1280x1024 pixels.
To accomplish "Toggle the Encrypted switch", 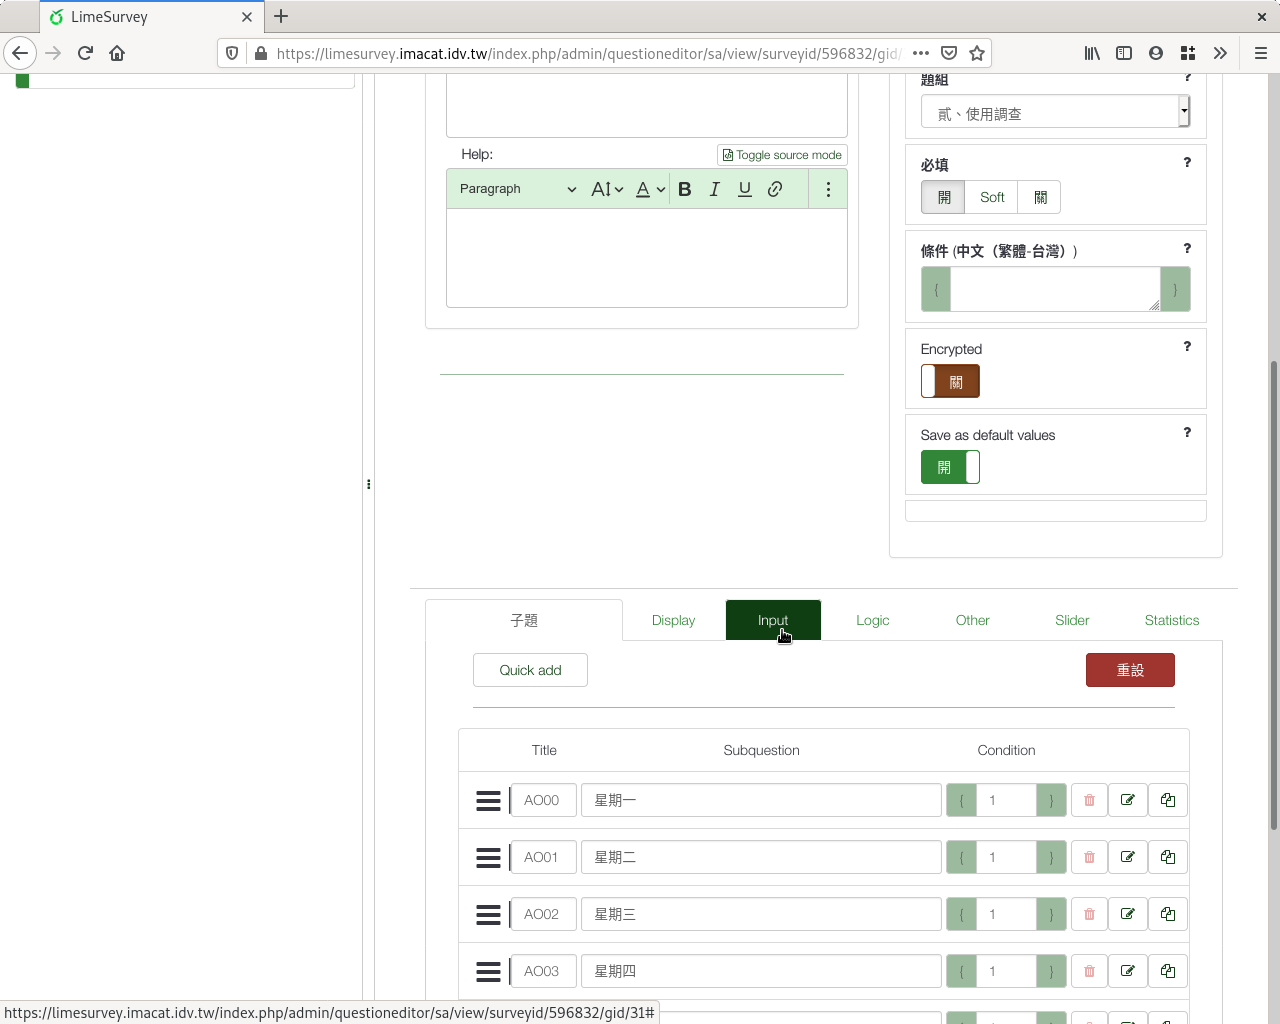I will point(950,381).
